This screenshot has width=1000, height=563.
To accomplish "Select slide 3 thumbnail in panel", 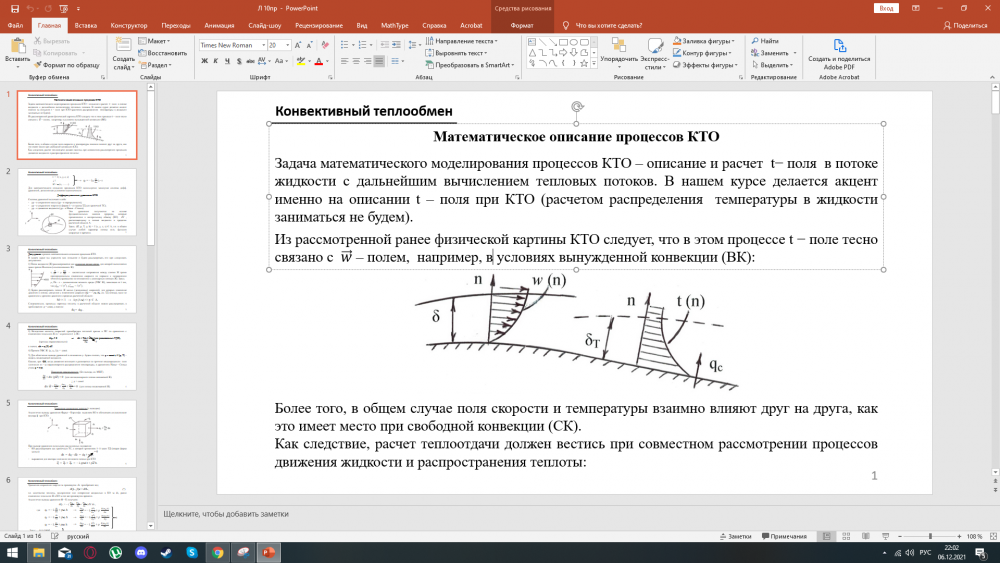I will pyautogui.click(x=77, y=278).
